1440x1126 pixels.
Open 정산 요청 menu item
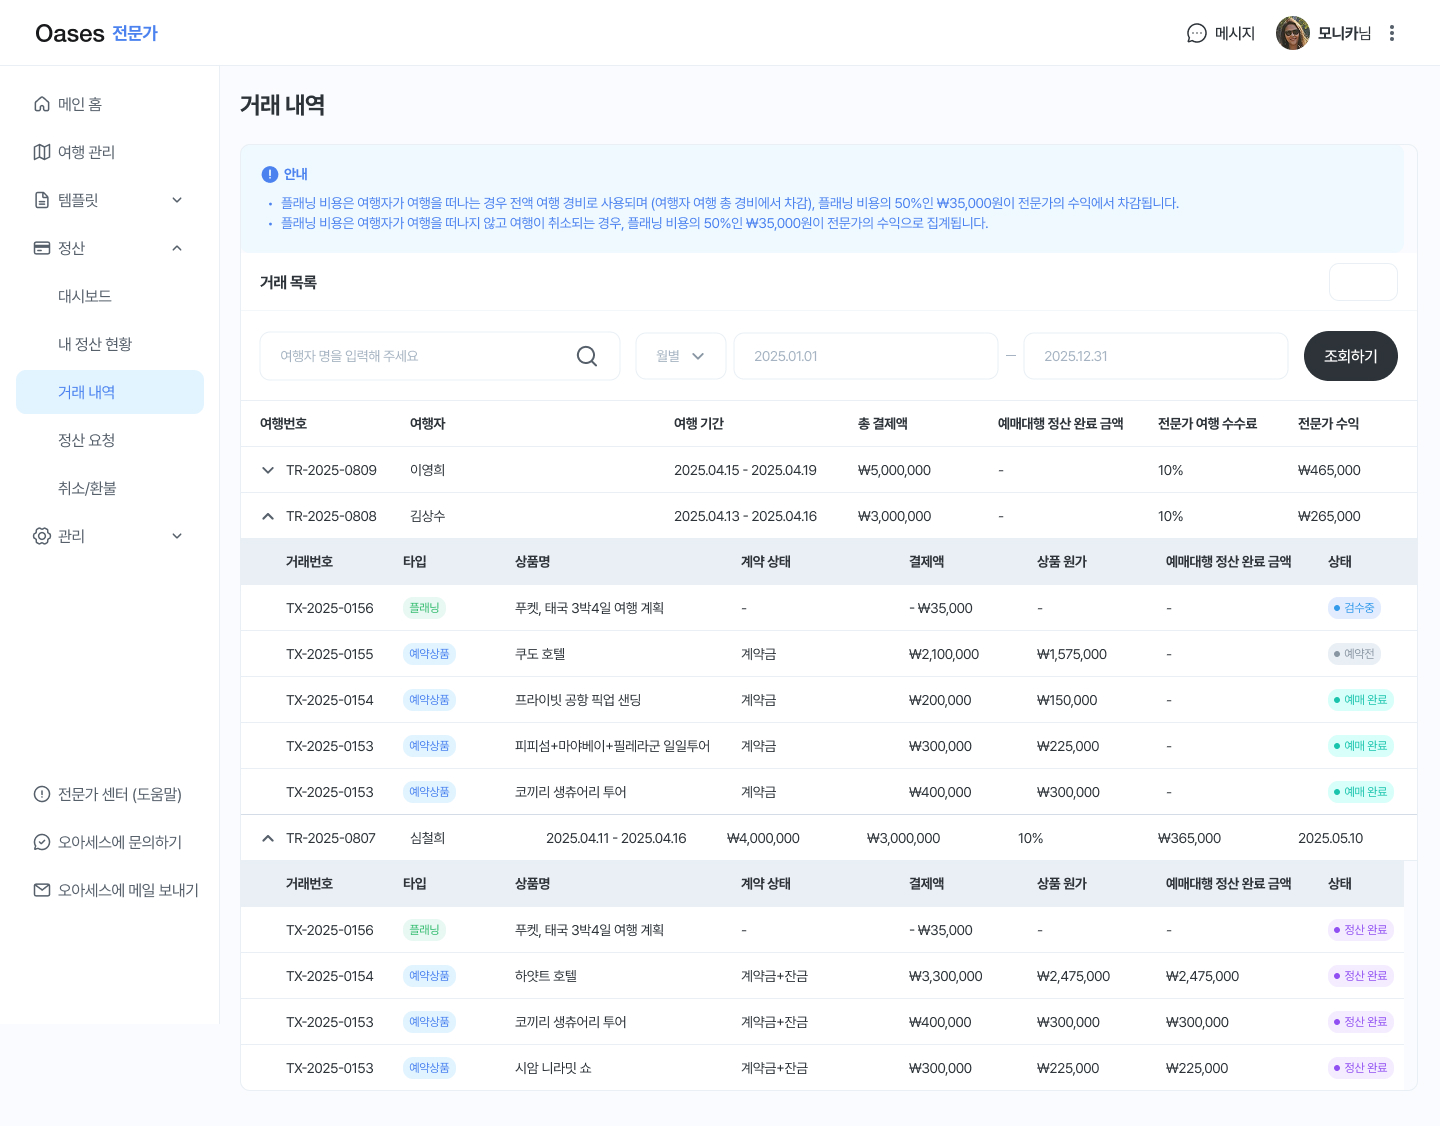tap(87, 440)
